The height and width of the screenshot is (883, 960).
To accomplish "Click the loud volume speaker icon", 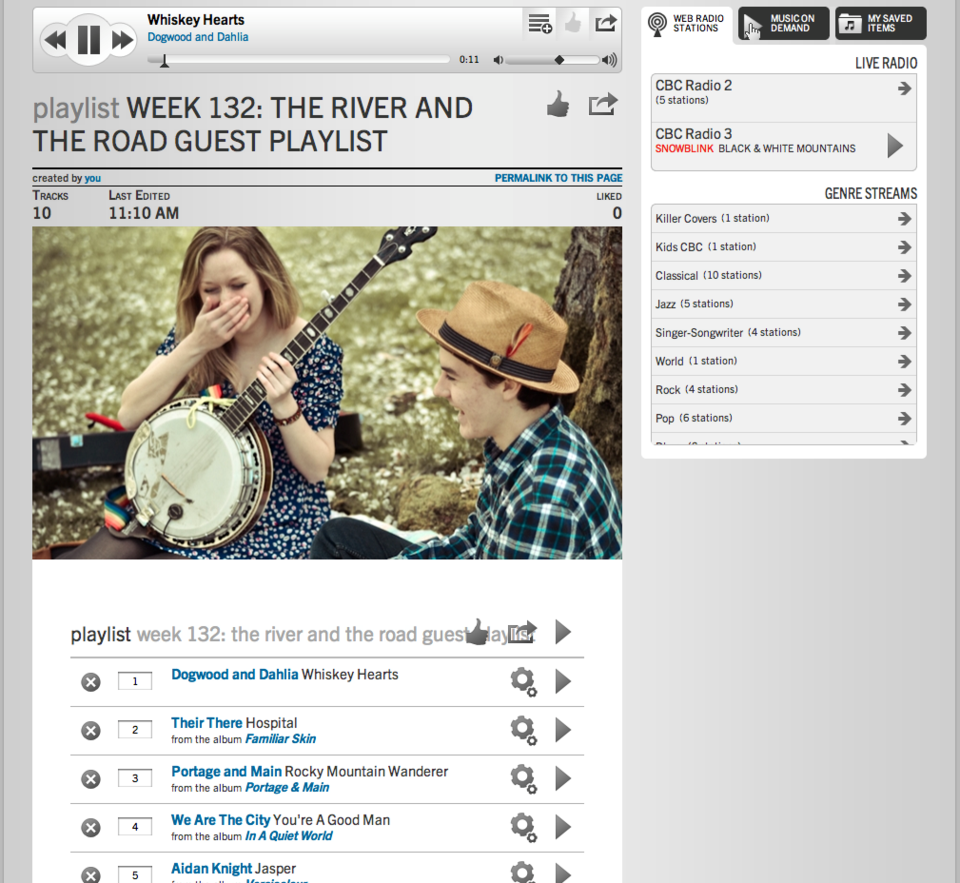I will tap(609, 59).
